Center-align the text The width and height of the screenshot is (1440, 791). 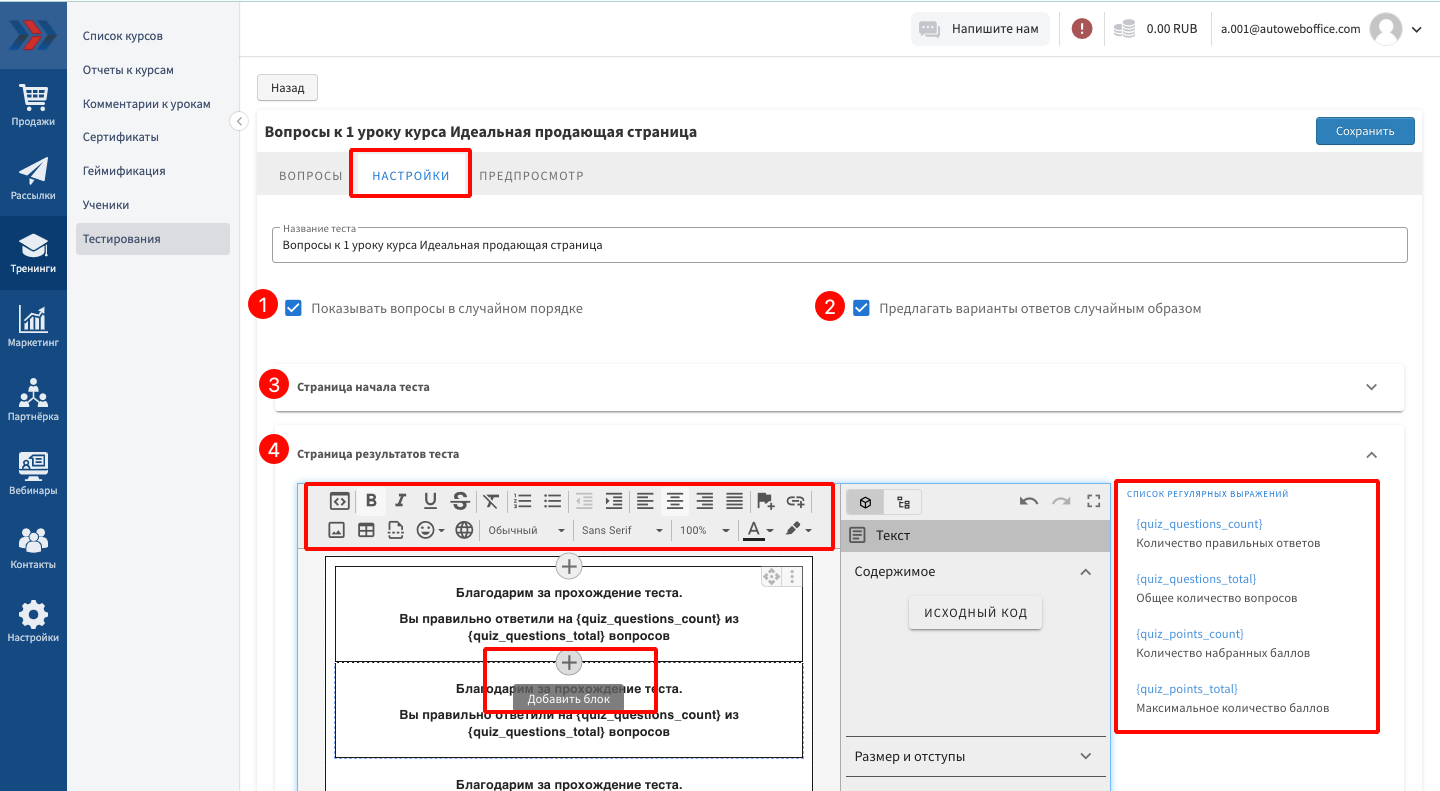(x=676, y=501)
